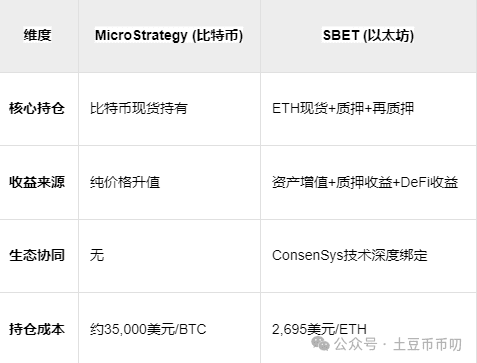
Task: Click the 收益来源 row label
Action: pyautogui.click(x=37, y=182)
